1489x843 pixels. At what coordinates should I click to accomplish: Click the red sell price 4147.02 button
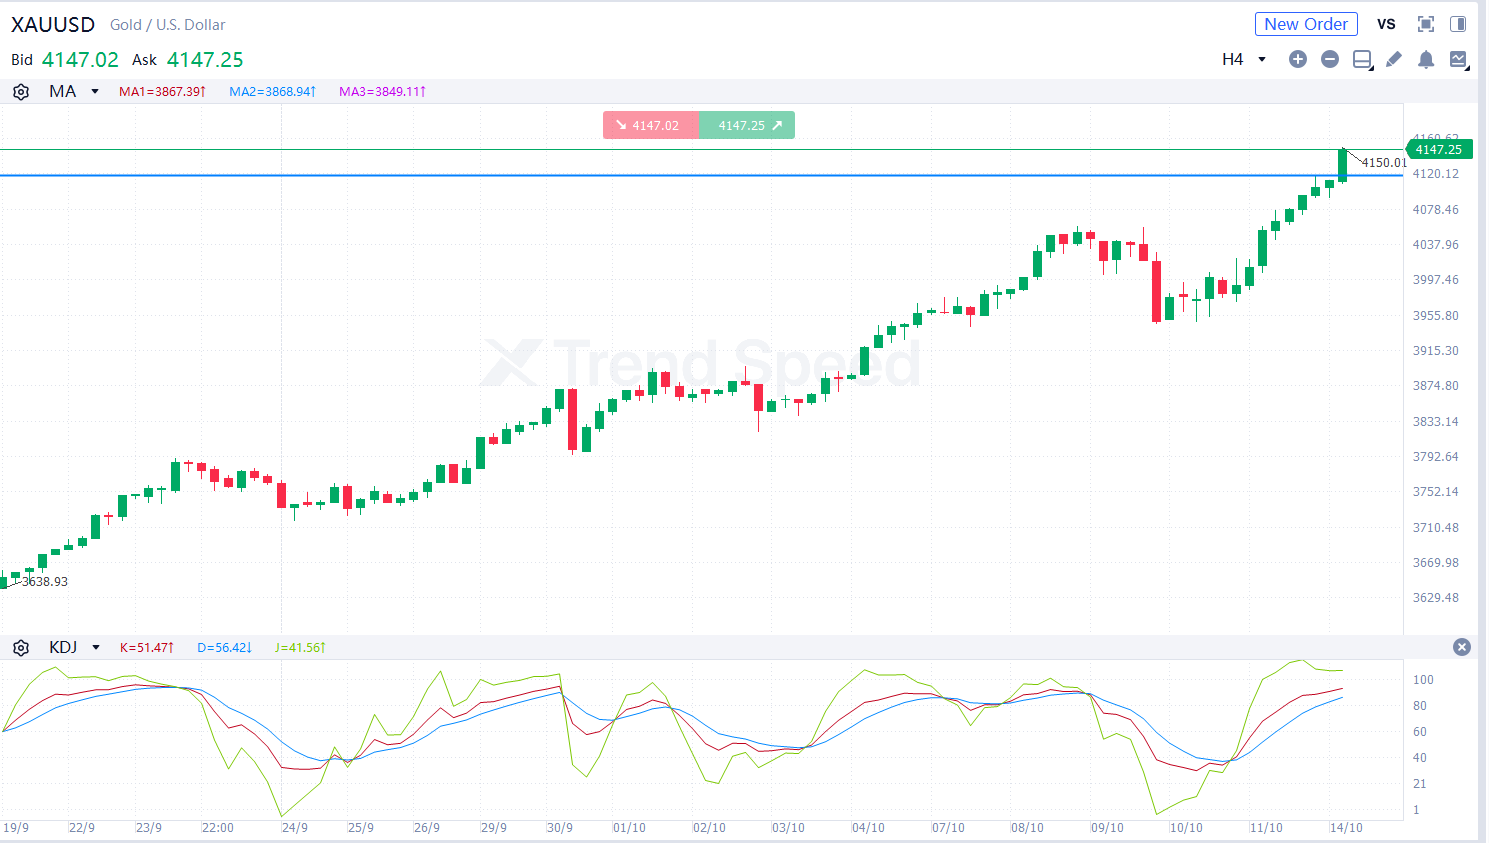click(650, 125)
